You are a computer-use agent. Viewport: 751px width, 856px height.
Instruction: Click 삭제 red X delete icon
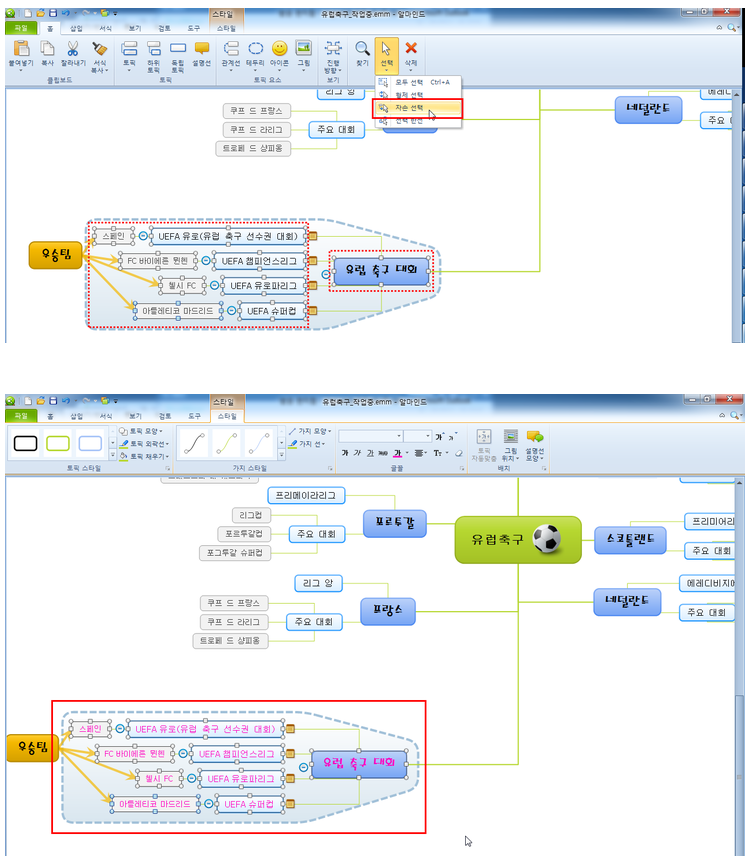[x=411, y=49]
